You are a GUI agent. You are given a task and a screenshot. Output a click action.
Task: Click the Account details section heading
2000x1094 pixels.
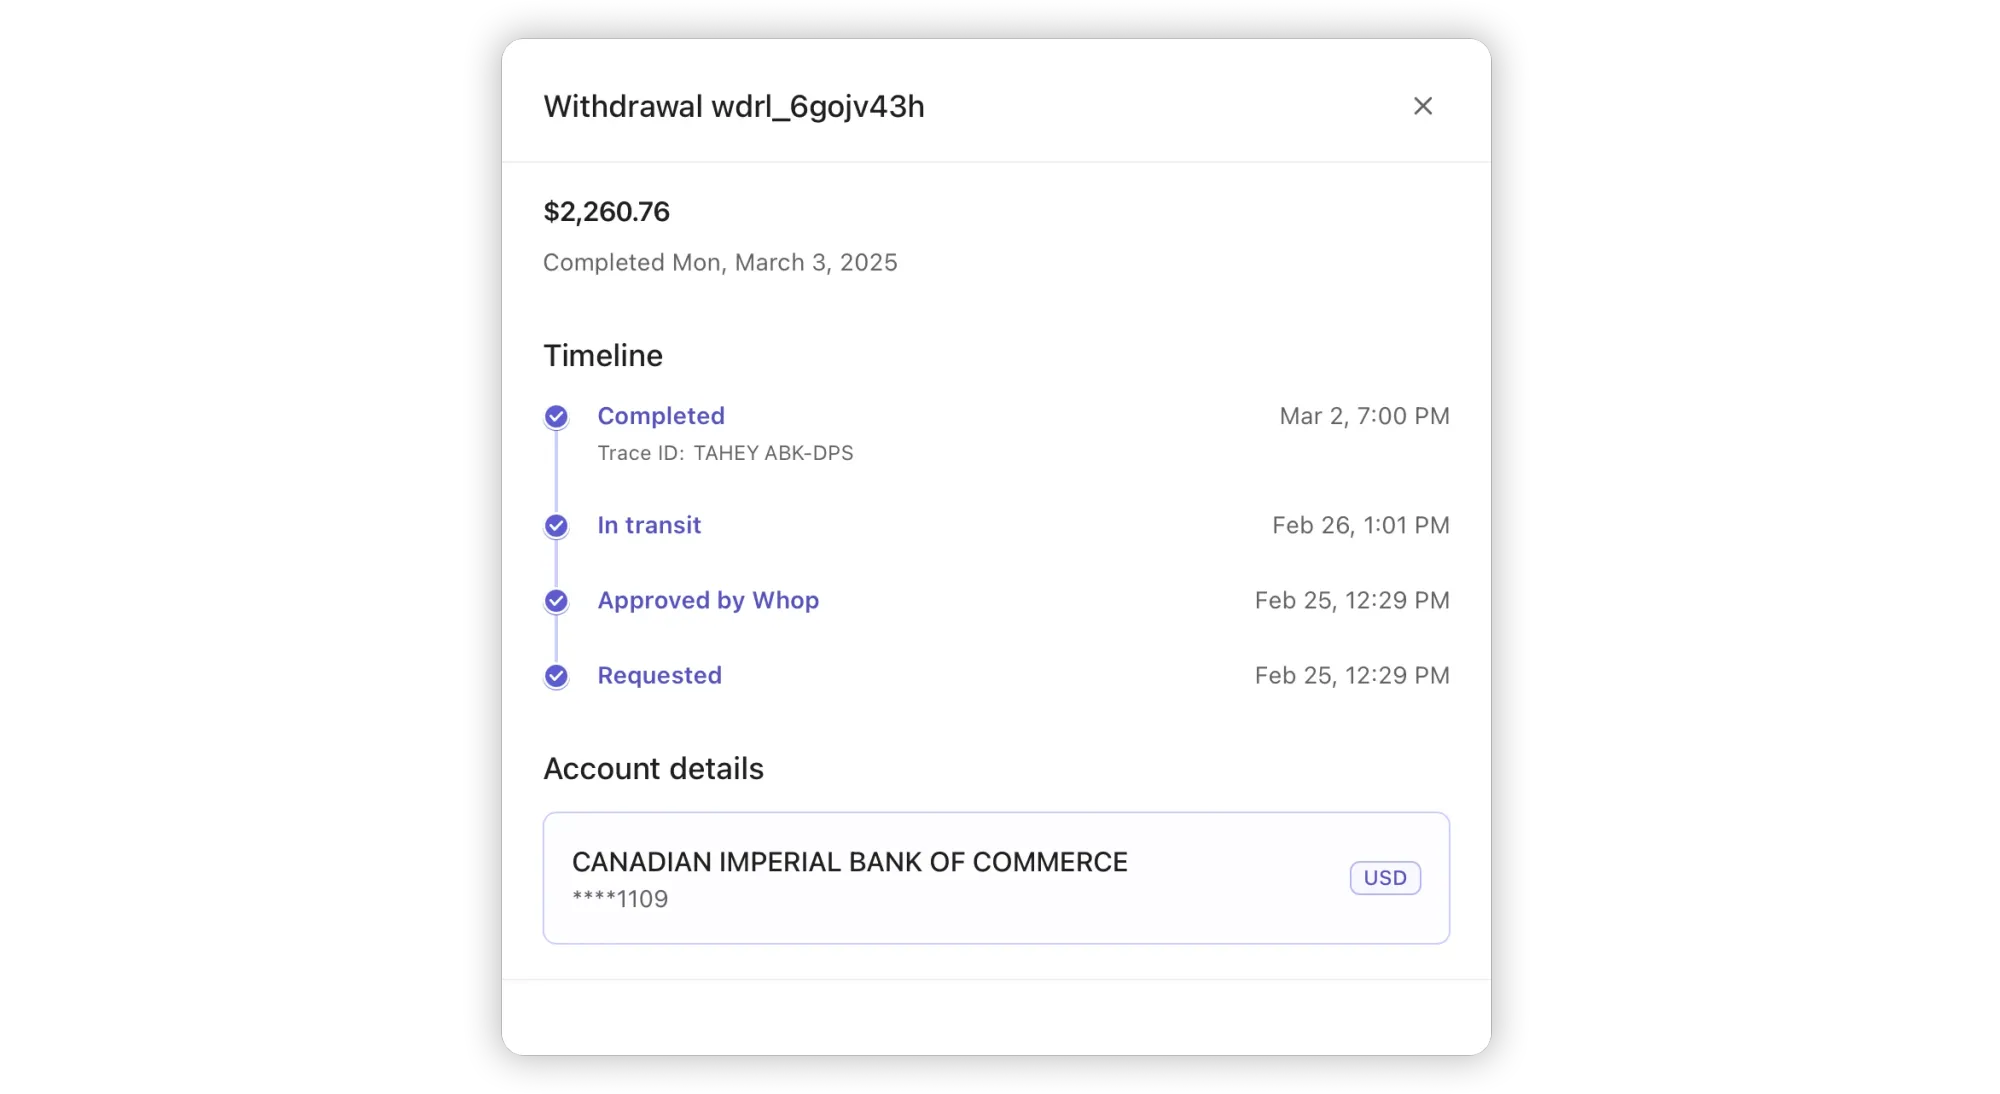(x=653, y=769)
